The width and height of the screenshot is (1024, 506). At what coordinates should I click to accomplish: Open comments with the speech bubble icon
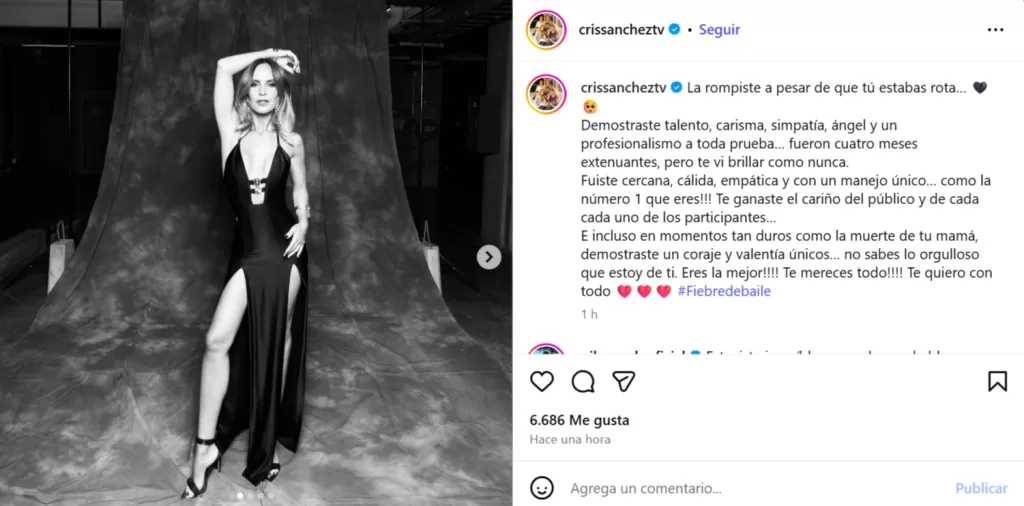(583, 381)
